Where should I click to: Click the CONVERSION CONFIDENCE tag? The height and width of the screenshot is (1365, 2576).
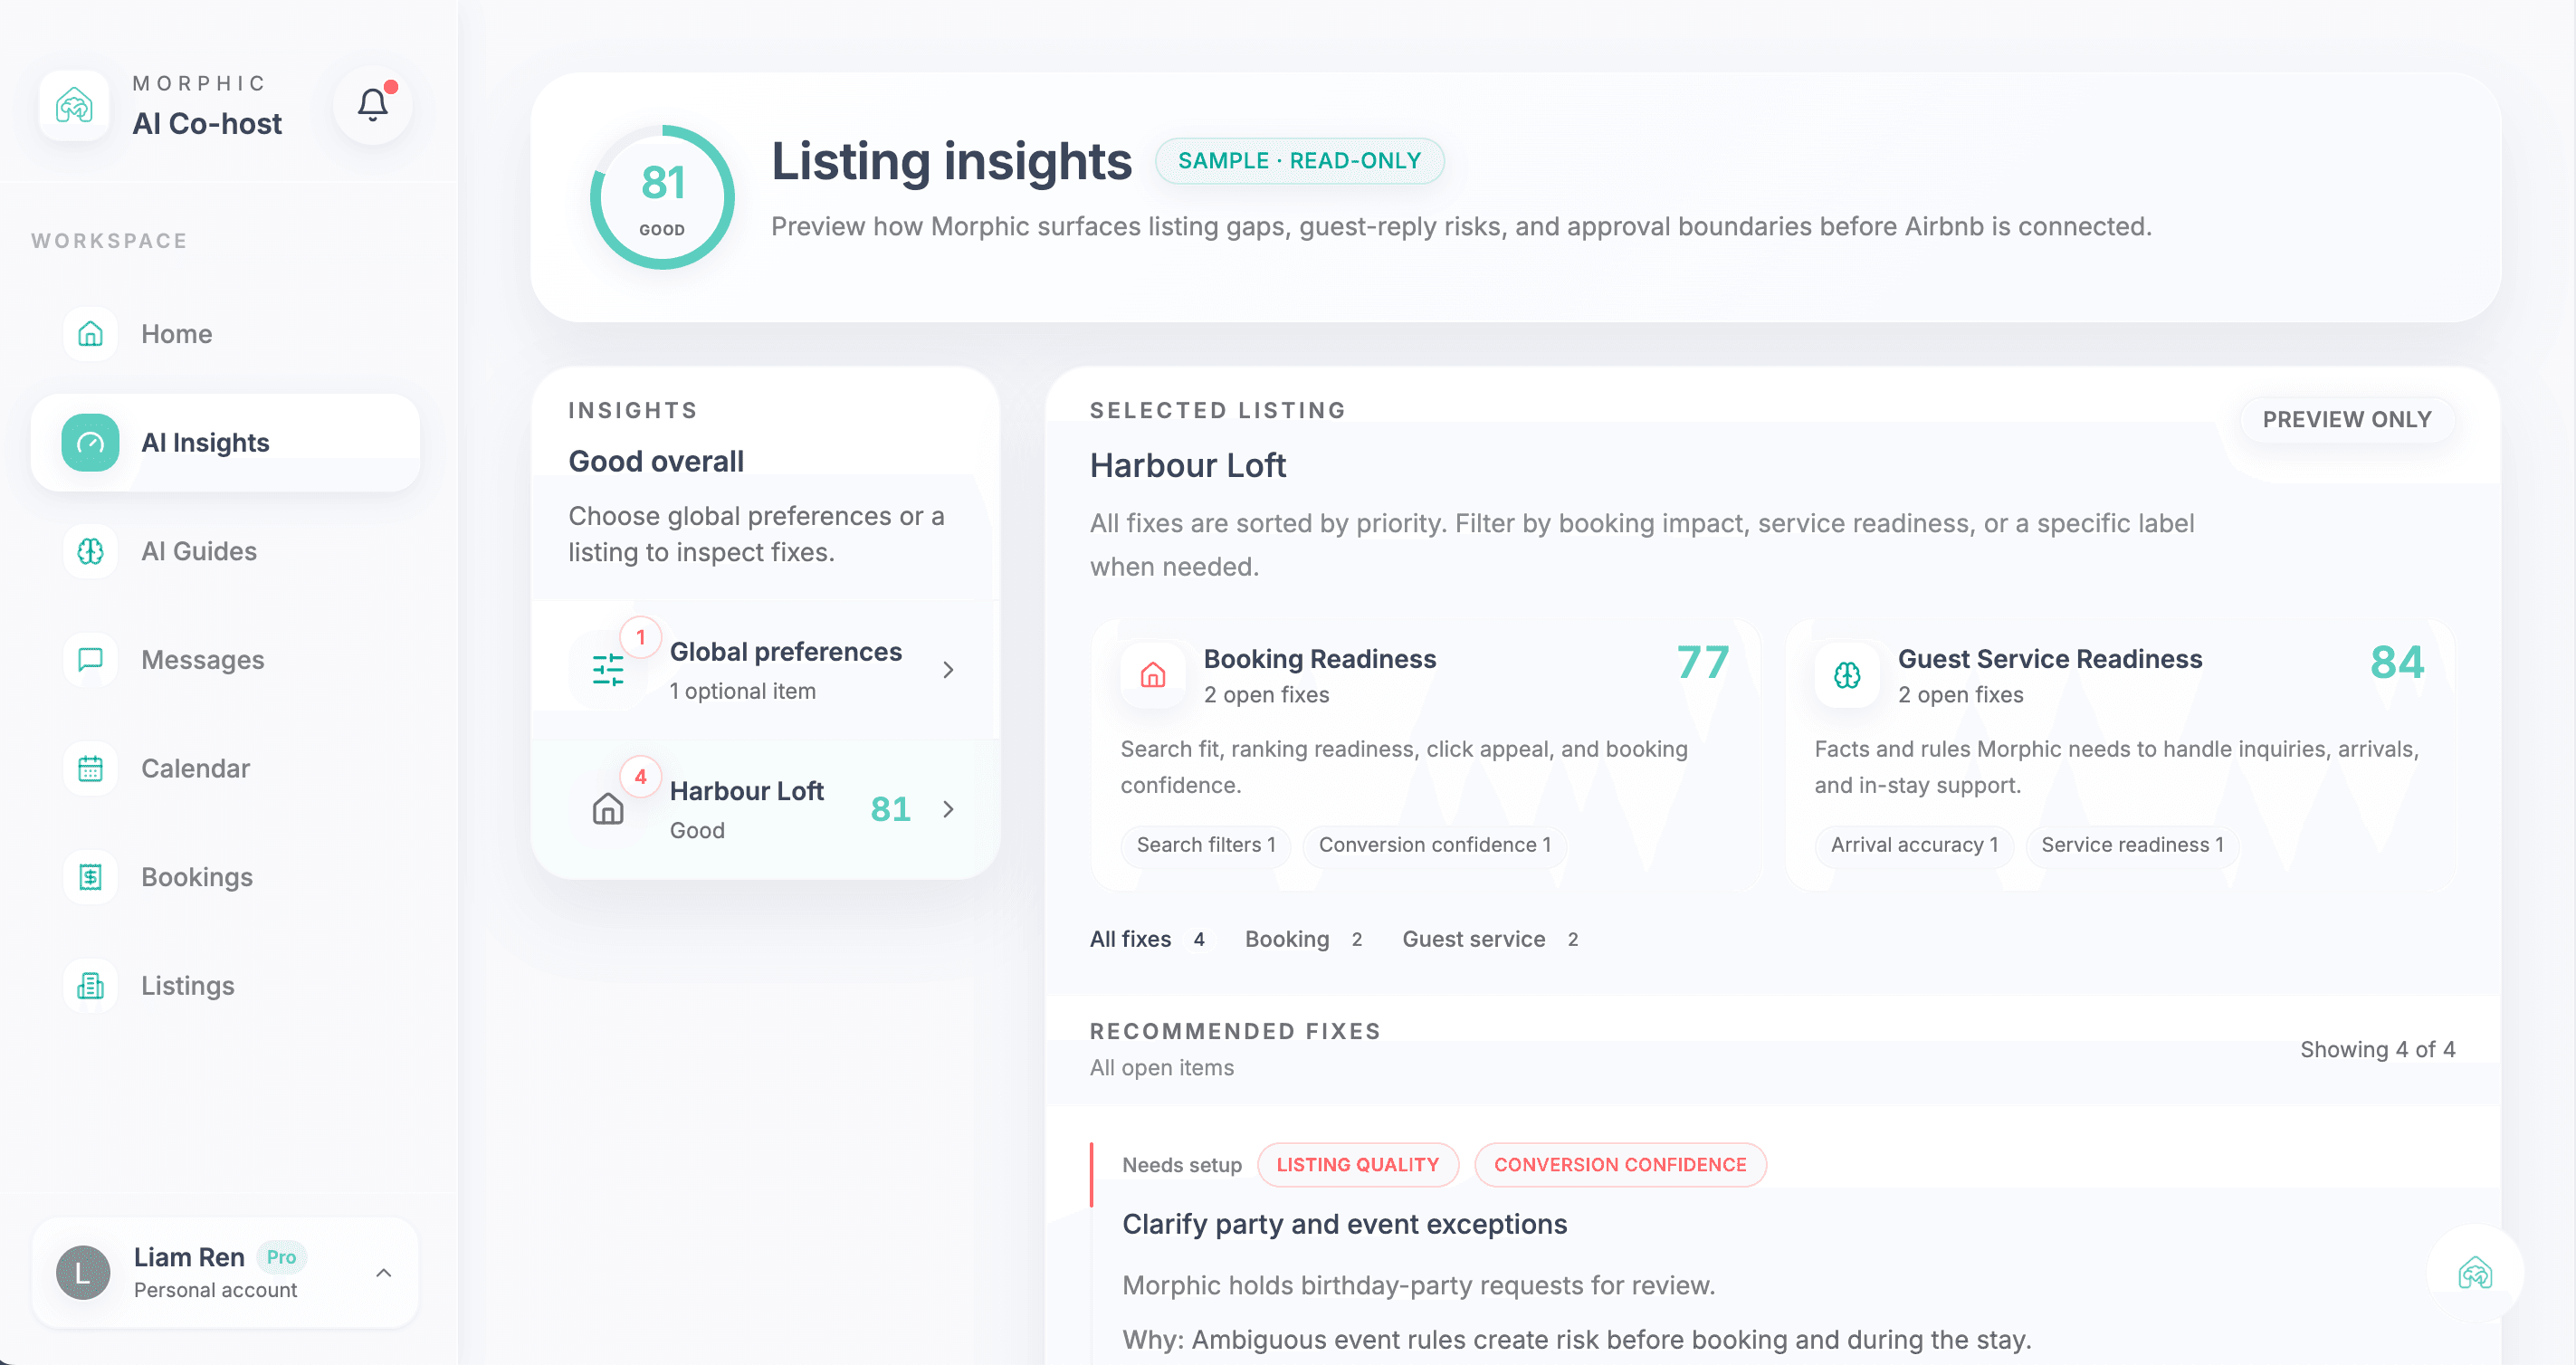click(x=1620, y=1165)
